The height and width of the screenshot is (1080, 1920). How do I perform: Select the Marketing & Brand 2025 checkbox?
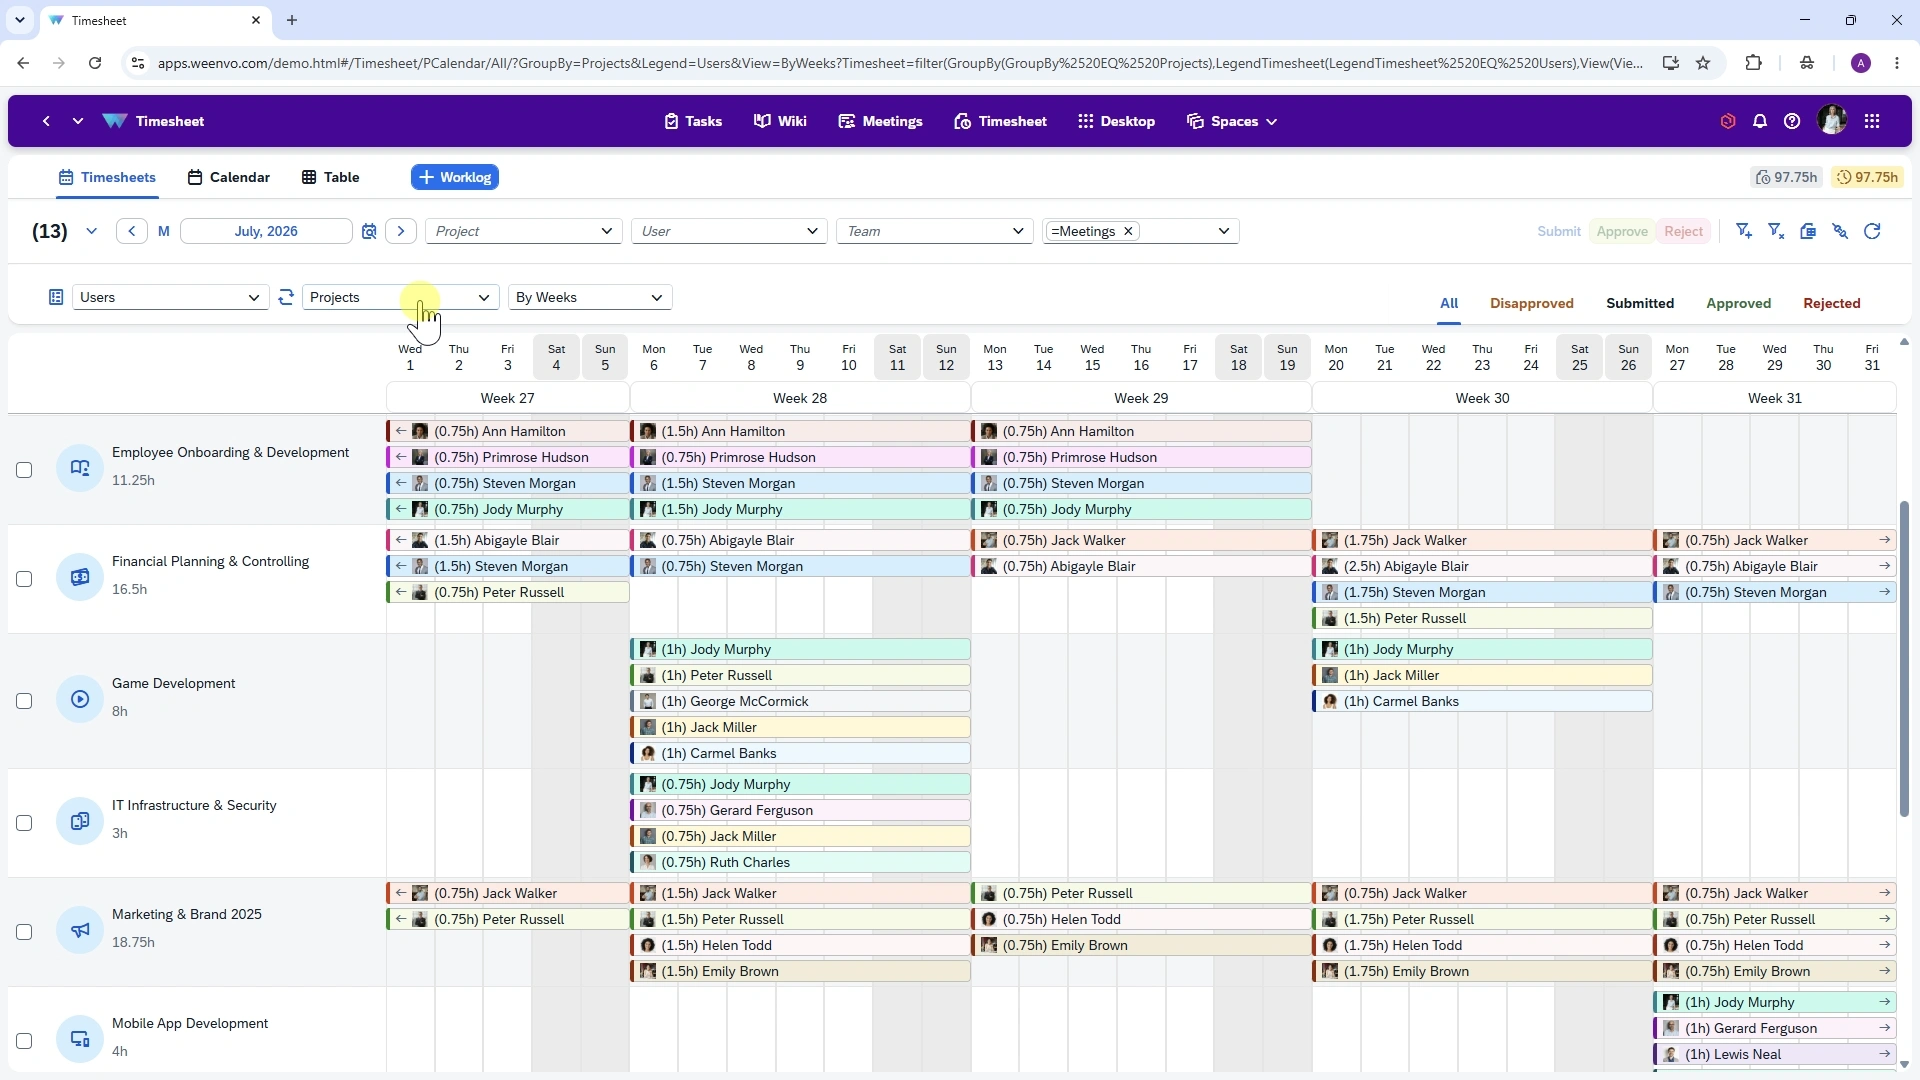tap(24, 932)
